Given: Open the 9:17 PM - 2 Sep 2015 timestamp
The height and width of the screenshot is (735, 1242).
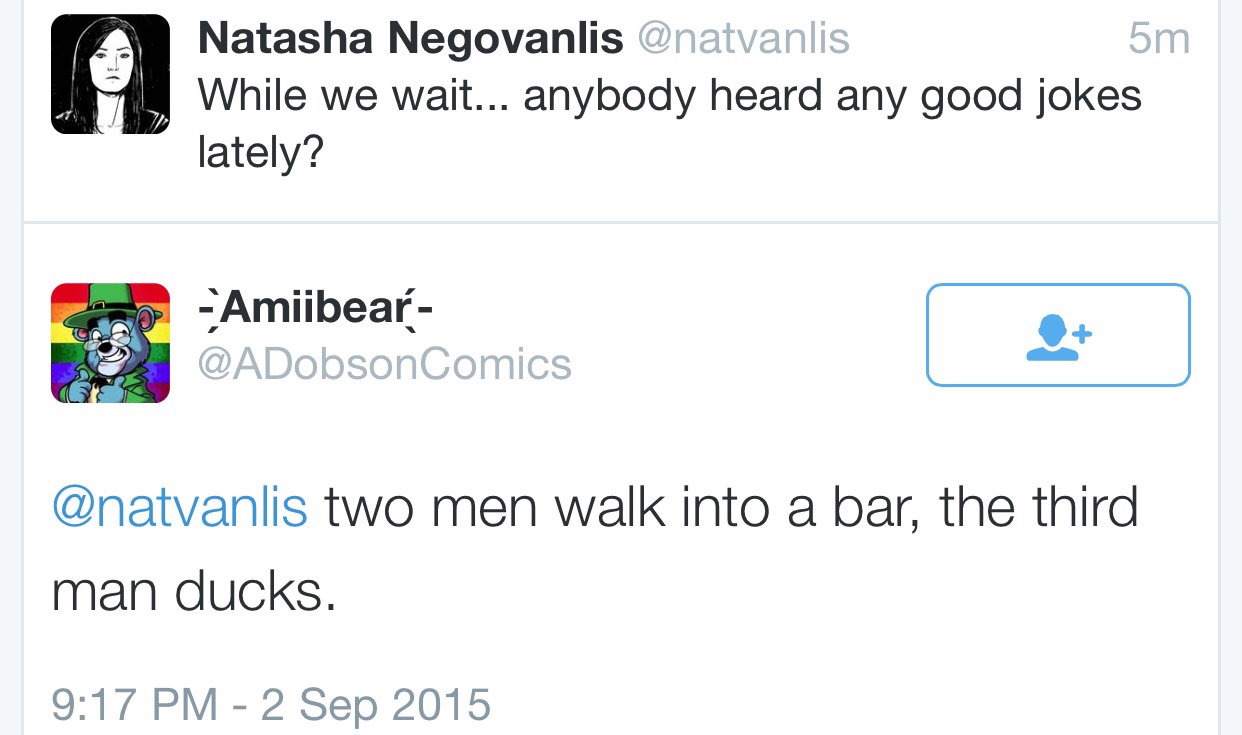Looking at the screenshot, I should point(271,704).
